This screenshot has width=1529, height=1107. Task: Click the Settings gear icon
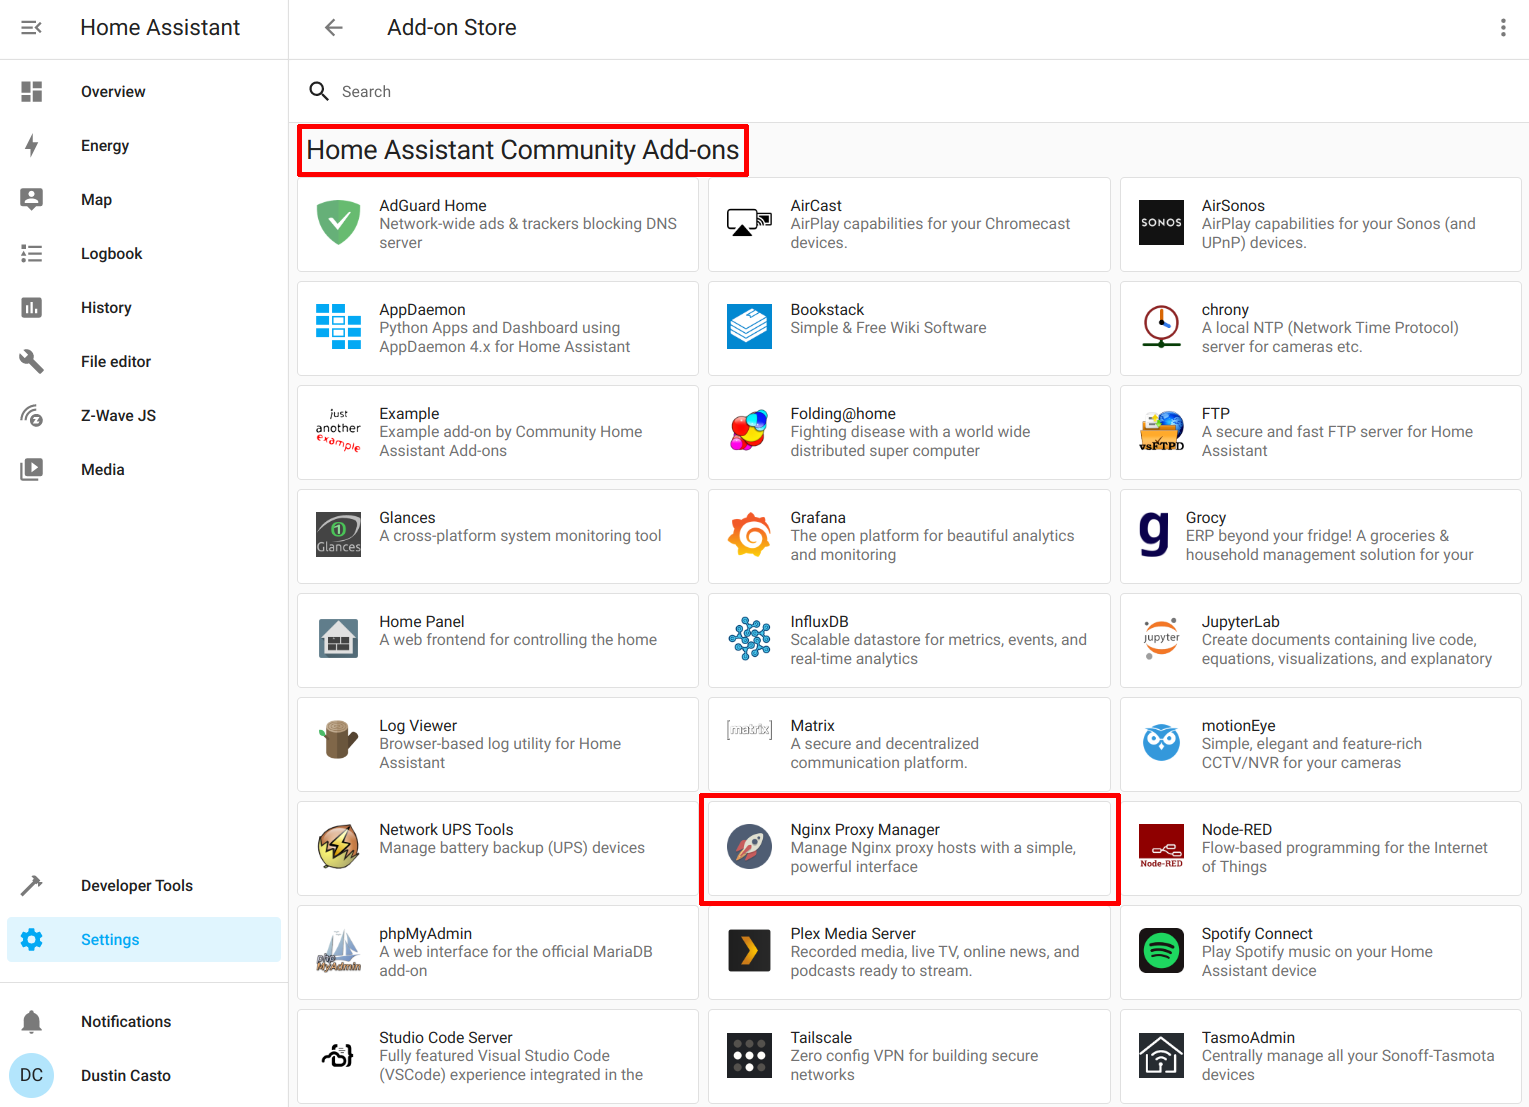(32, 940)
